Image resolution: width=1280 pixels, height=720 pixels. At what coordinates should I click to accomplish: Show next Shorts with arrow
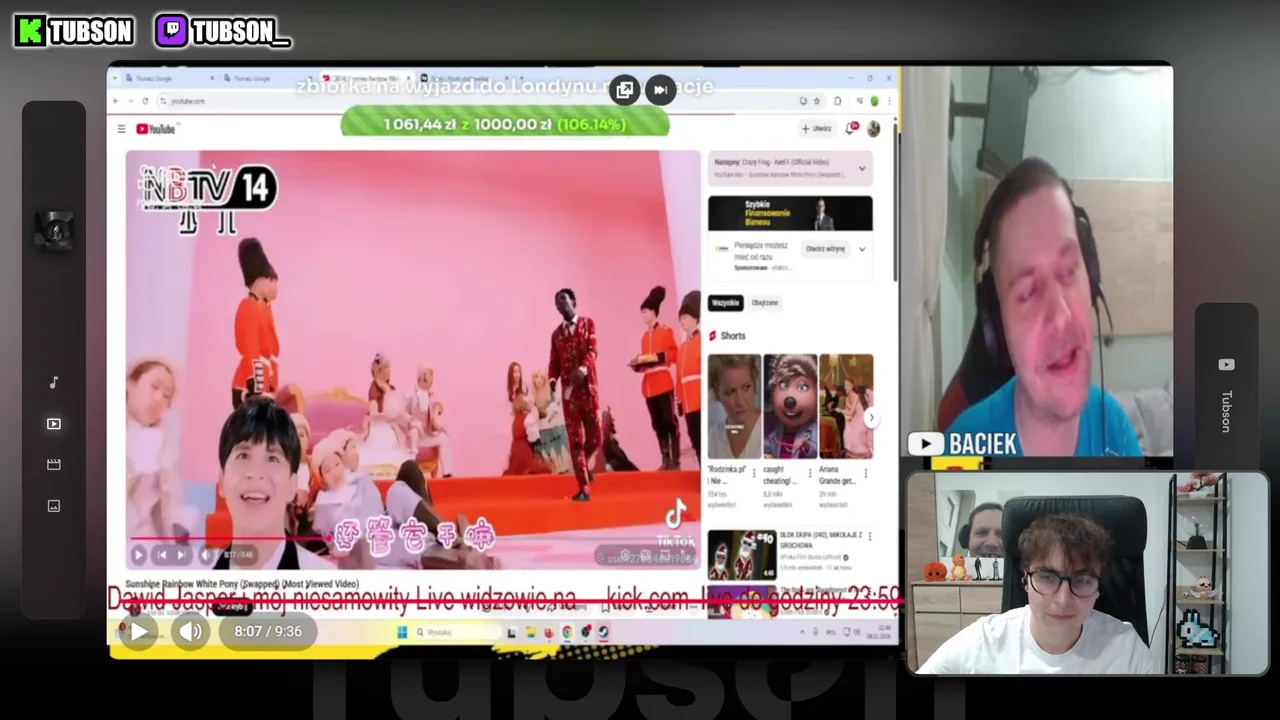tap(871, 419)
